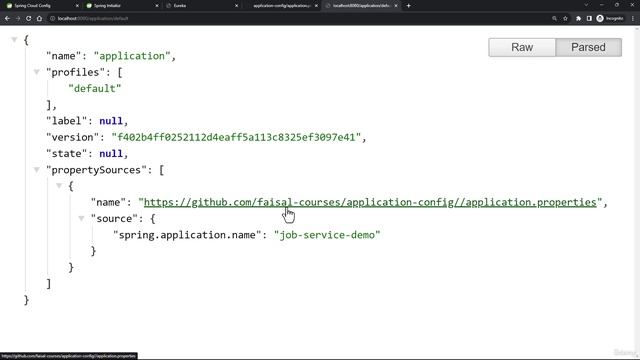Collapse the "source" object

point(82,219)
